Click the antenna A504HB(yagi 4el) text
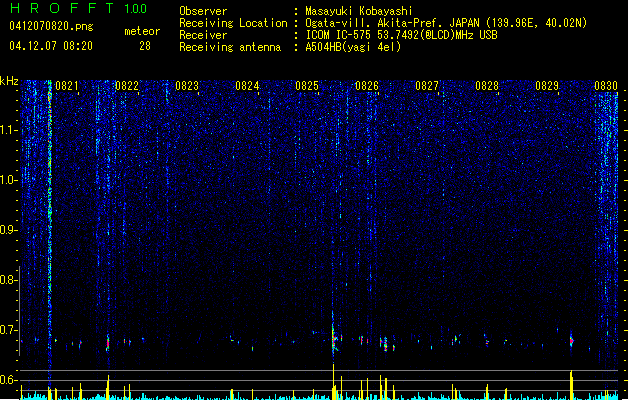 coord(353,47)
